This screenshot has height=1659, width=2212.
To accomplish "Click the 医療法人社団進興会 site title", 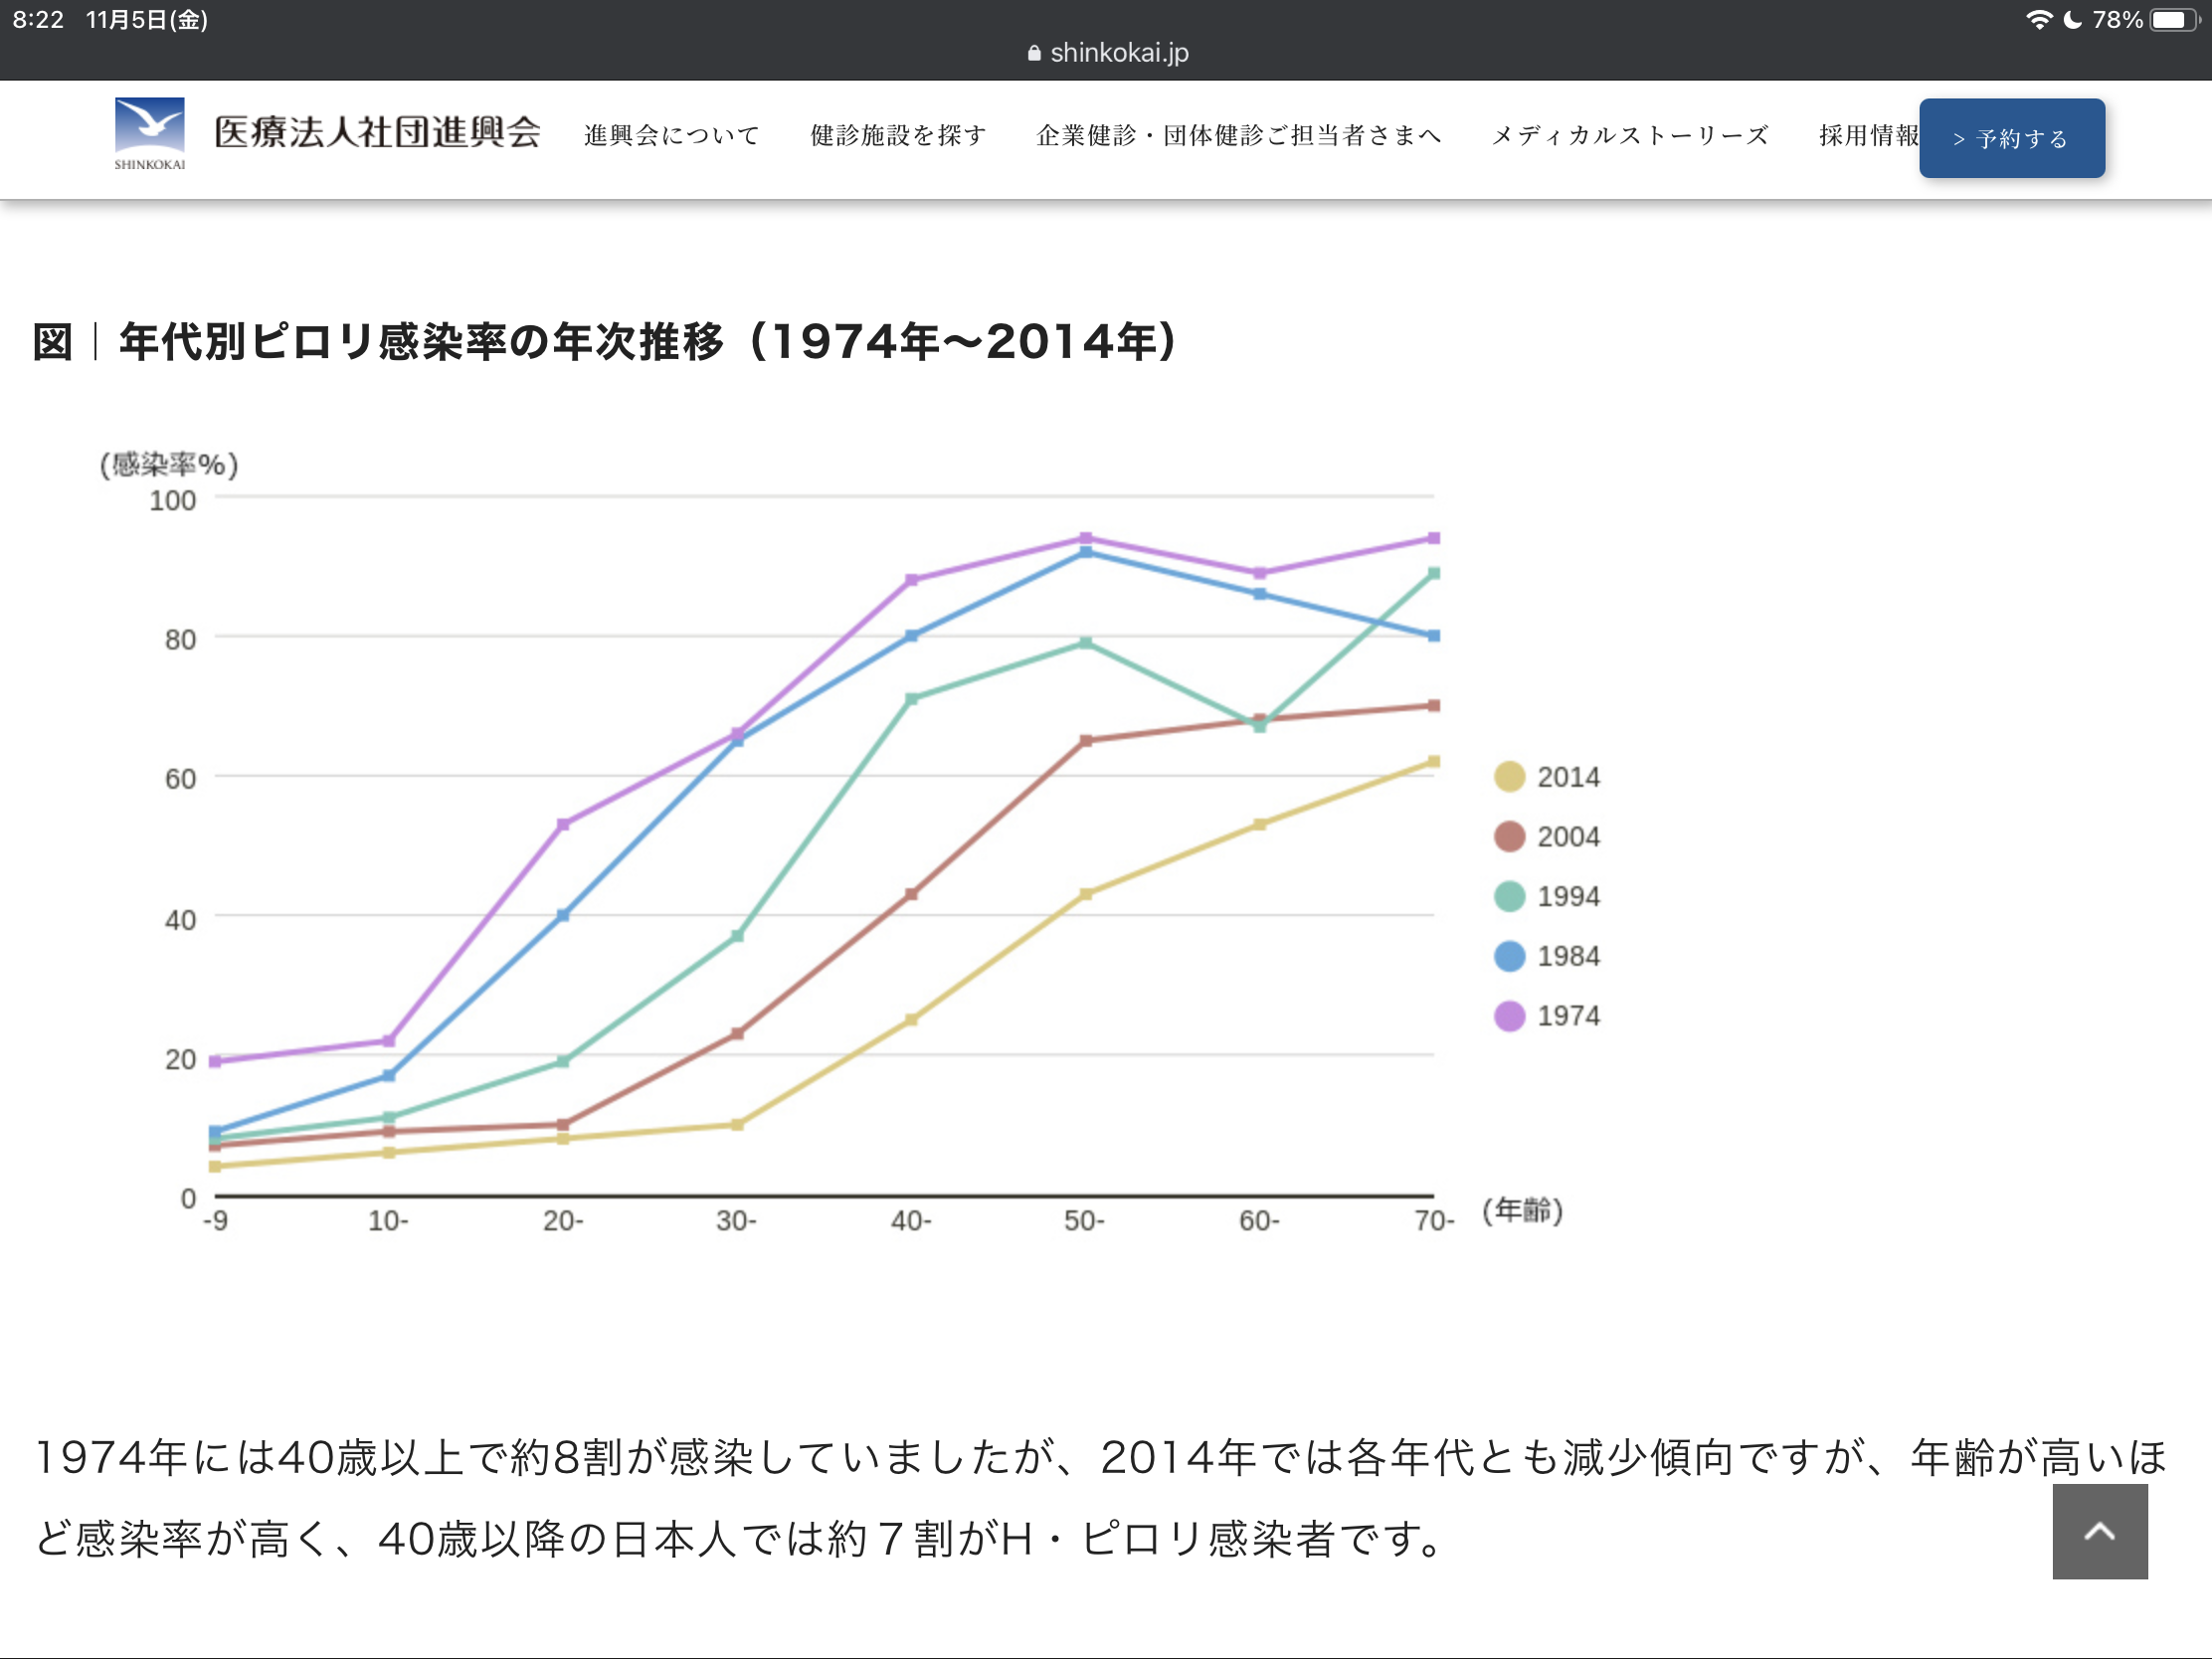I will pyautogui.click(x=377, y=132).
